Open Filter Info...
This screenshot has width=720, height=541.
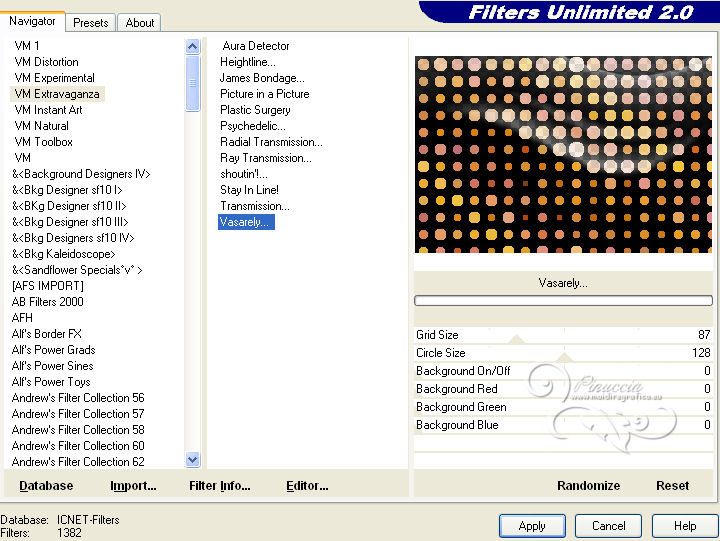[x=219, y=486]
